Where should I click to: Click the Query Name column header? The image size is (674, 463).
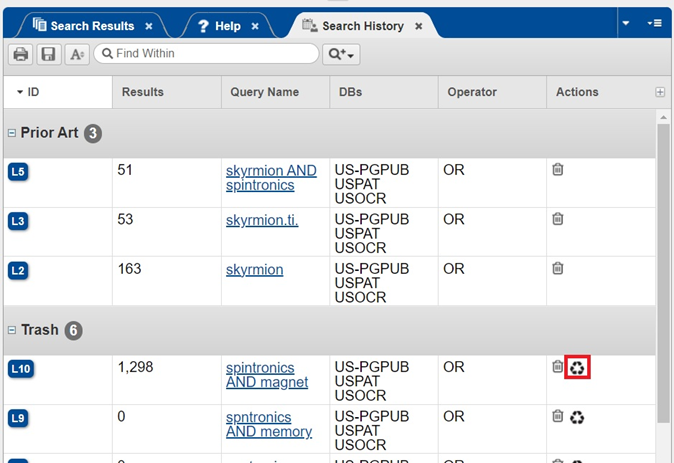[276, 92]
